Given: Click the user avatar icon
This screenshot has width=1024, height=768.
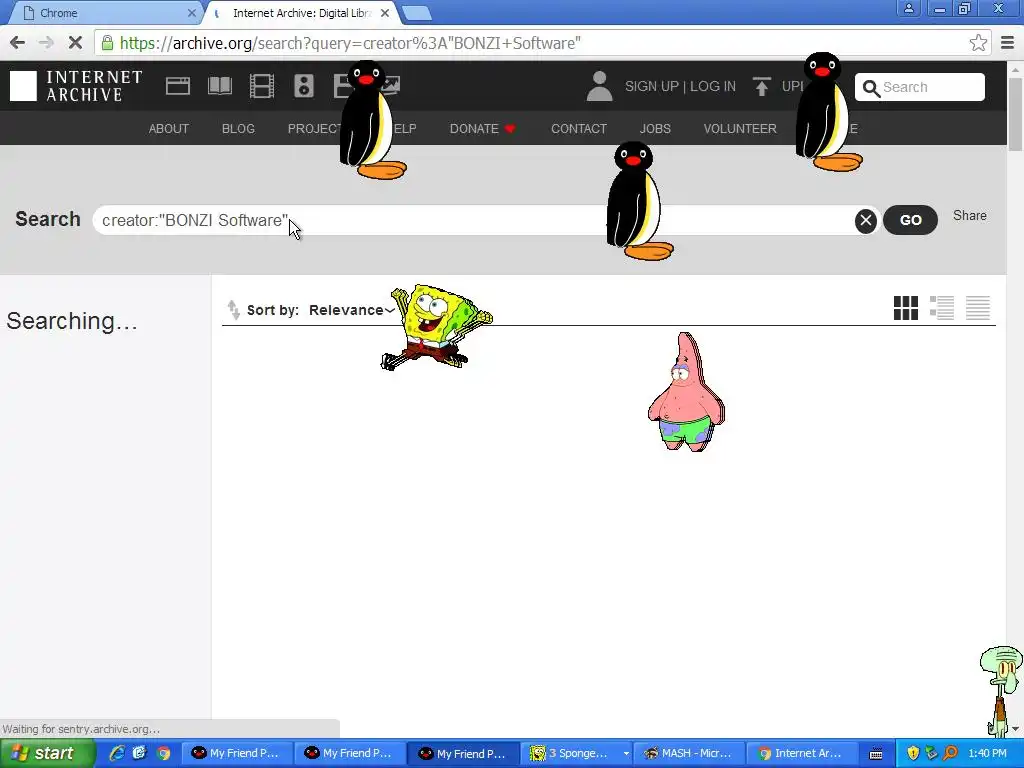Looking at the screenshot, I should pyautogui.click(x=599, y=86).
